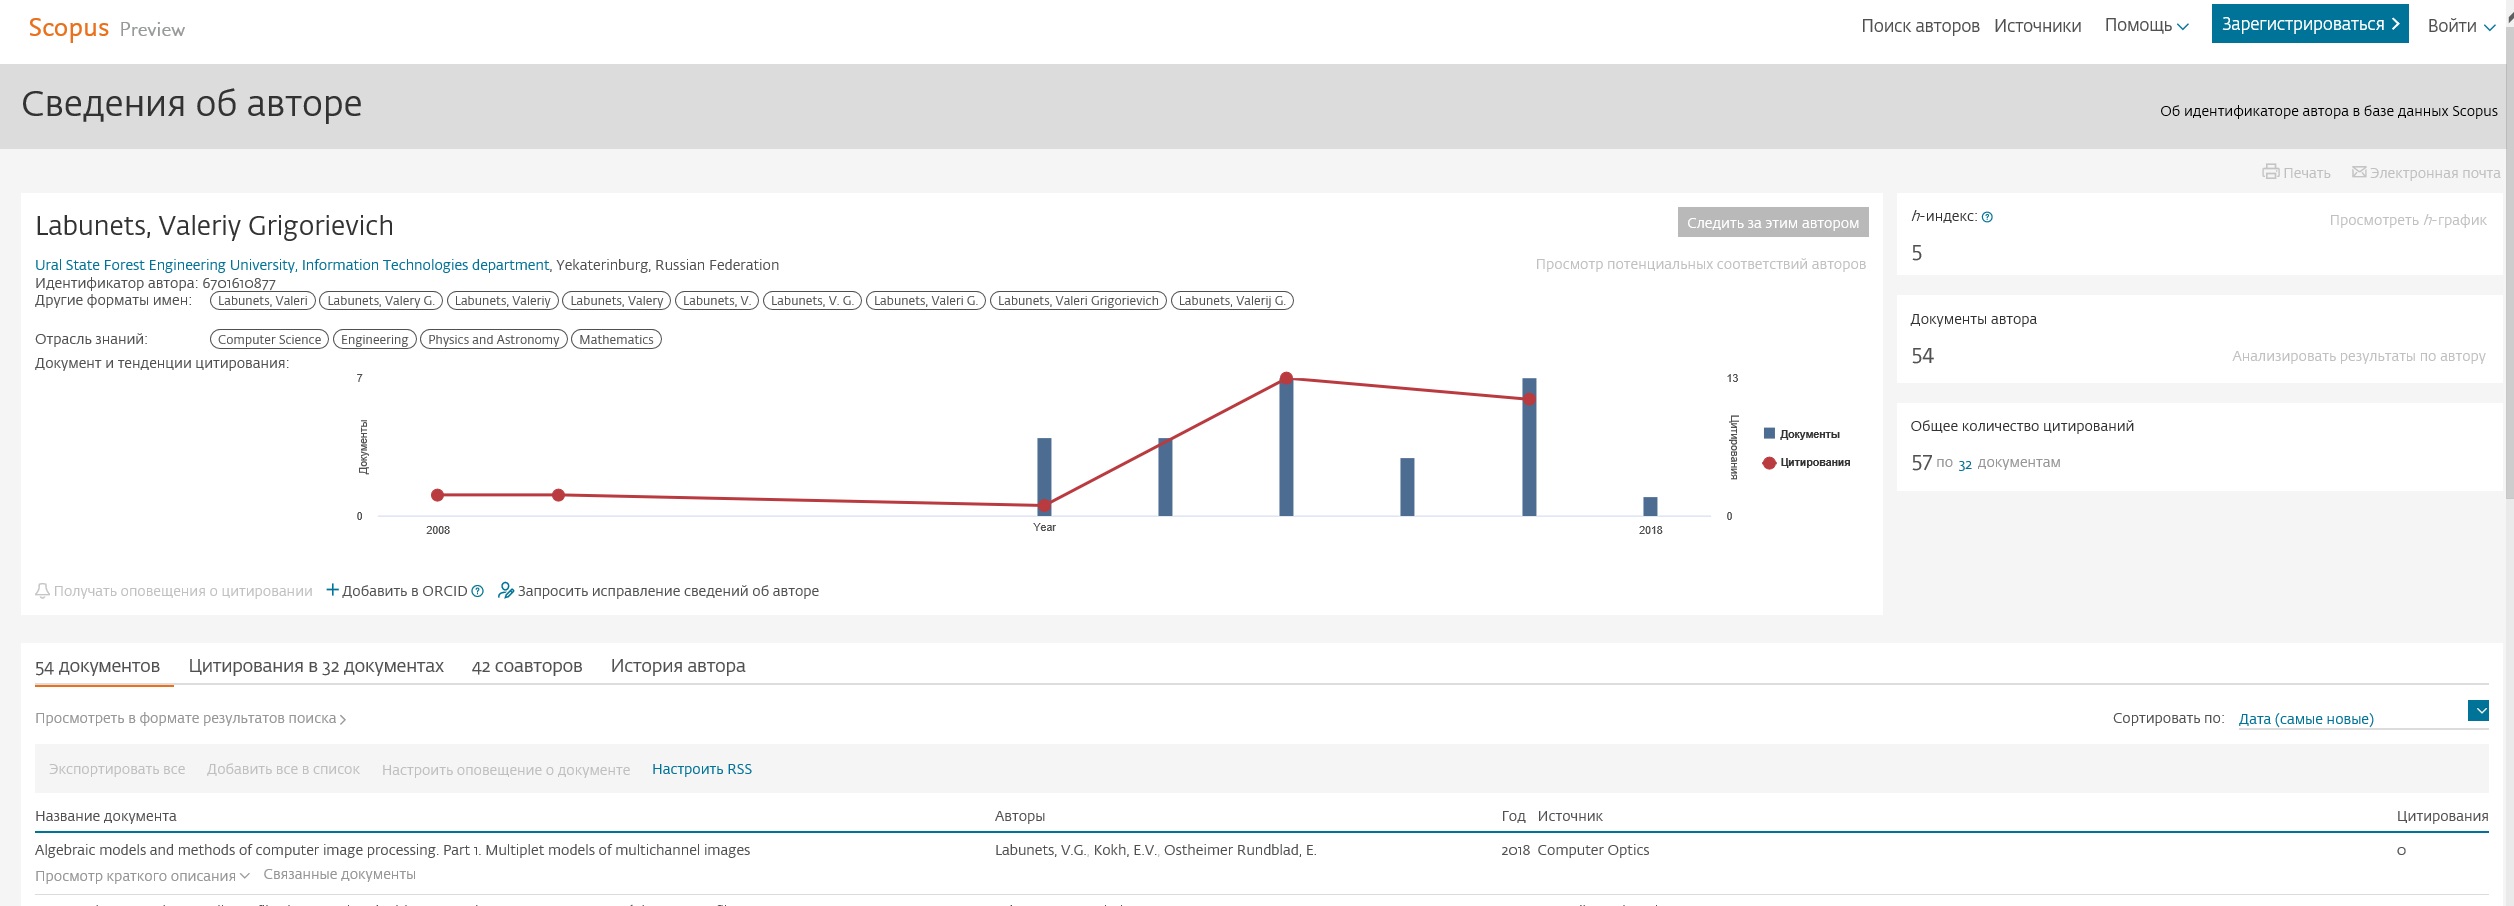Click the ORCID help question mark icon

[x=477, y=591]
